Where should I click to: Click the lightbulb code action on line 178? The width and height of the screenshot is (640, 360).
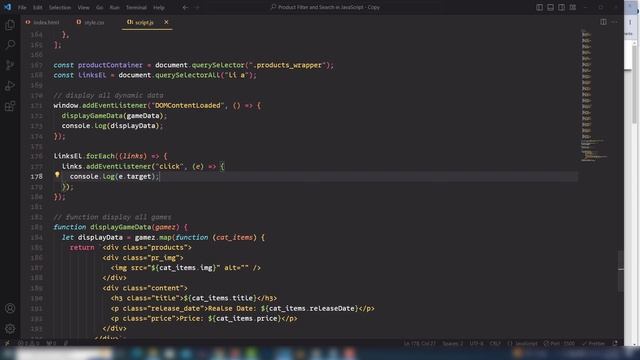(x=57, y=175)
